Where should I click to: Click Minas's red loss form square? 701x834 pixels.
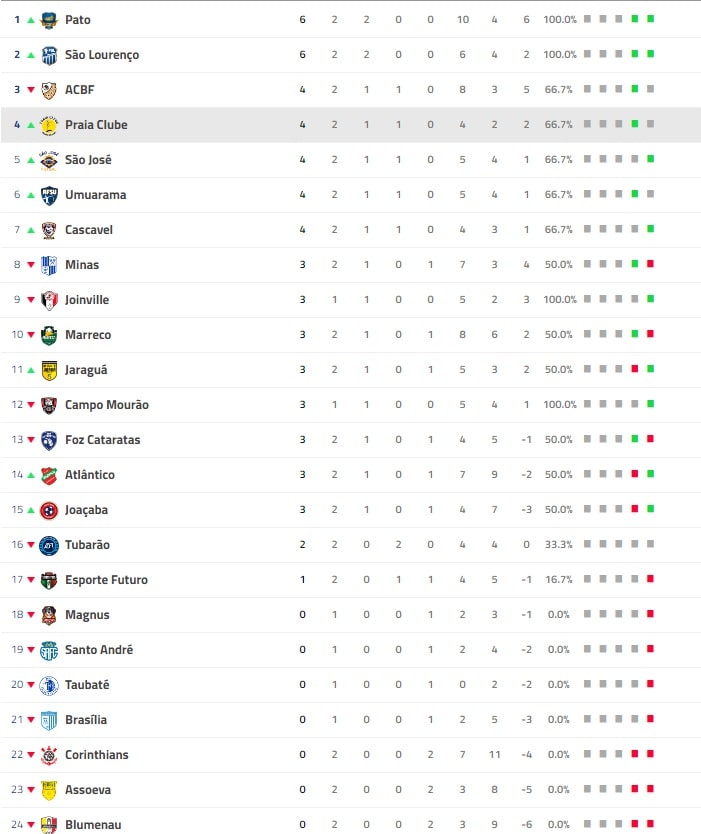pos(650,264)
